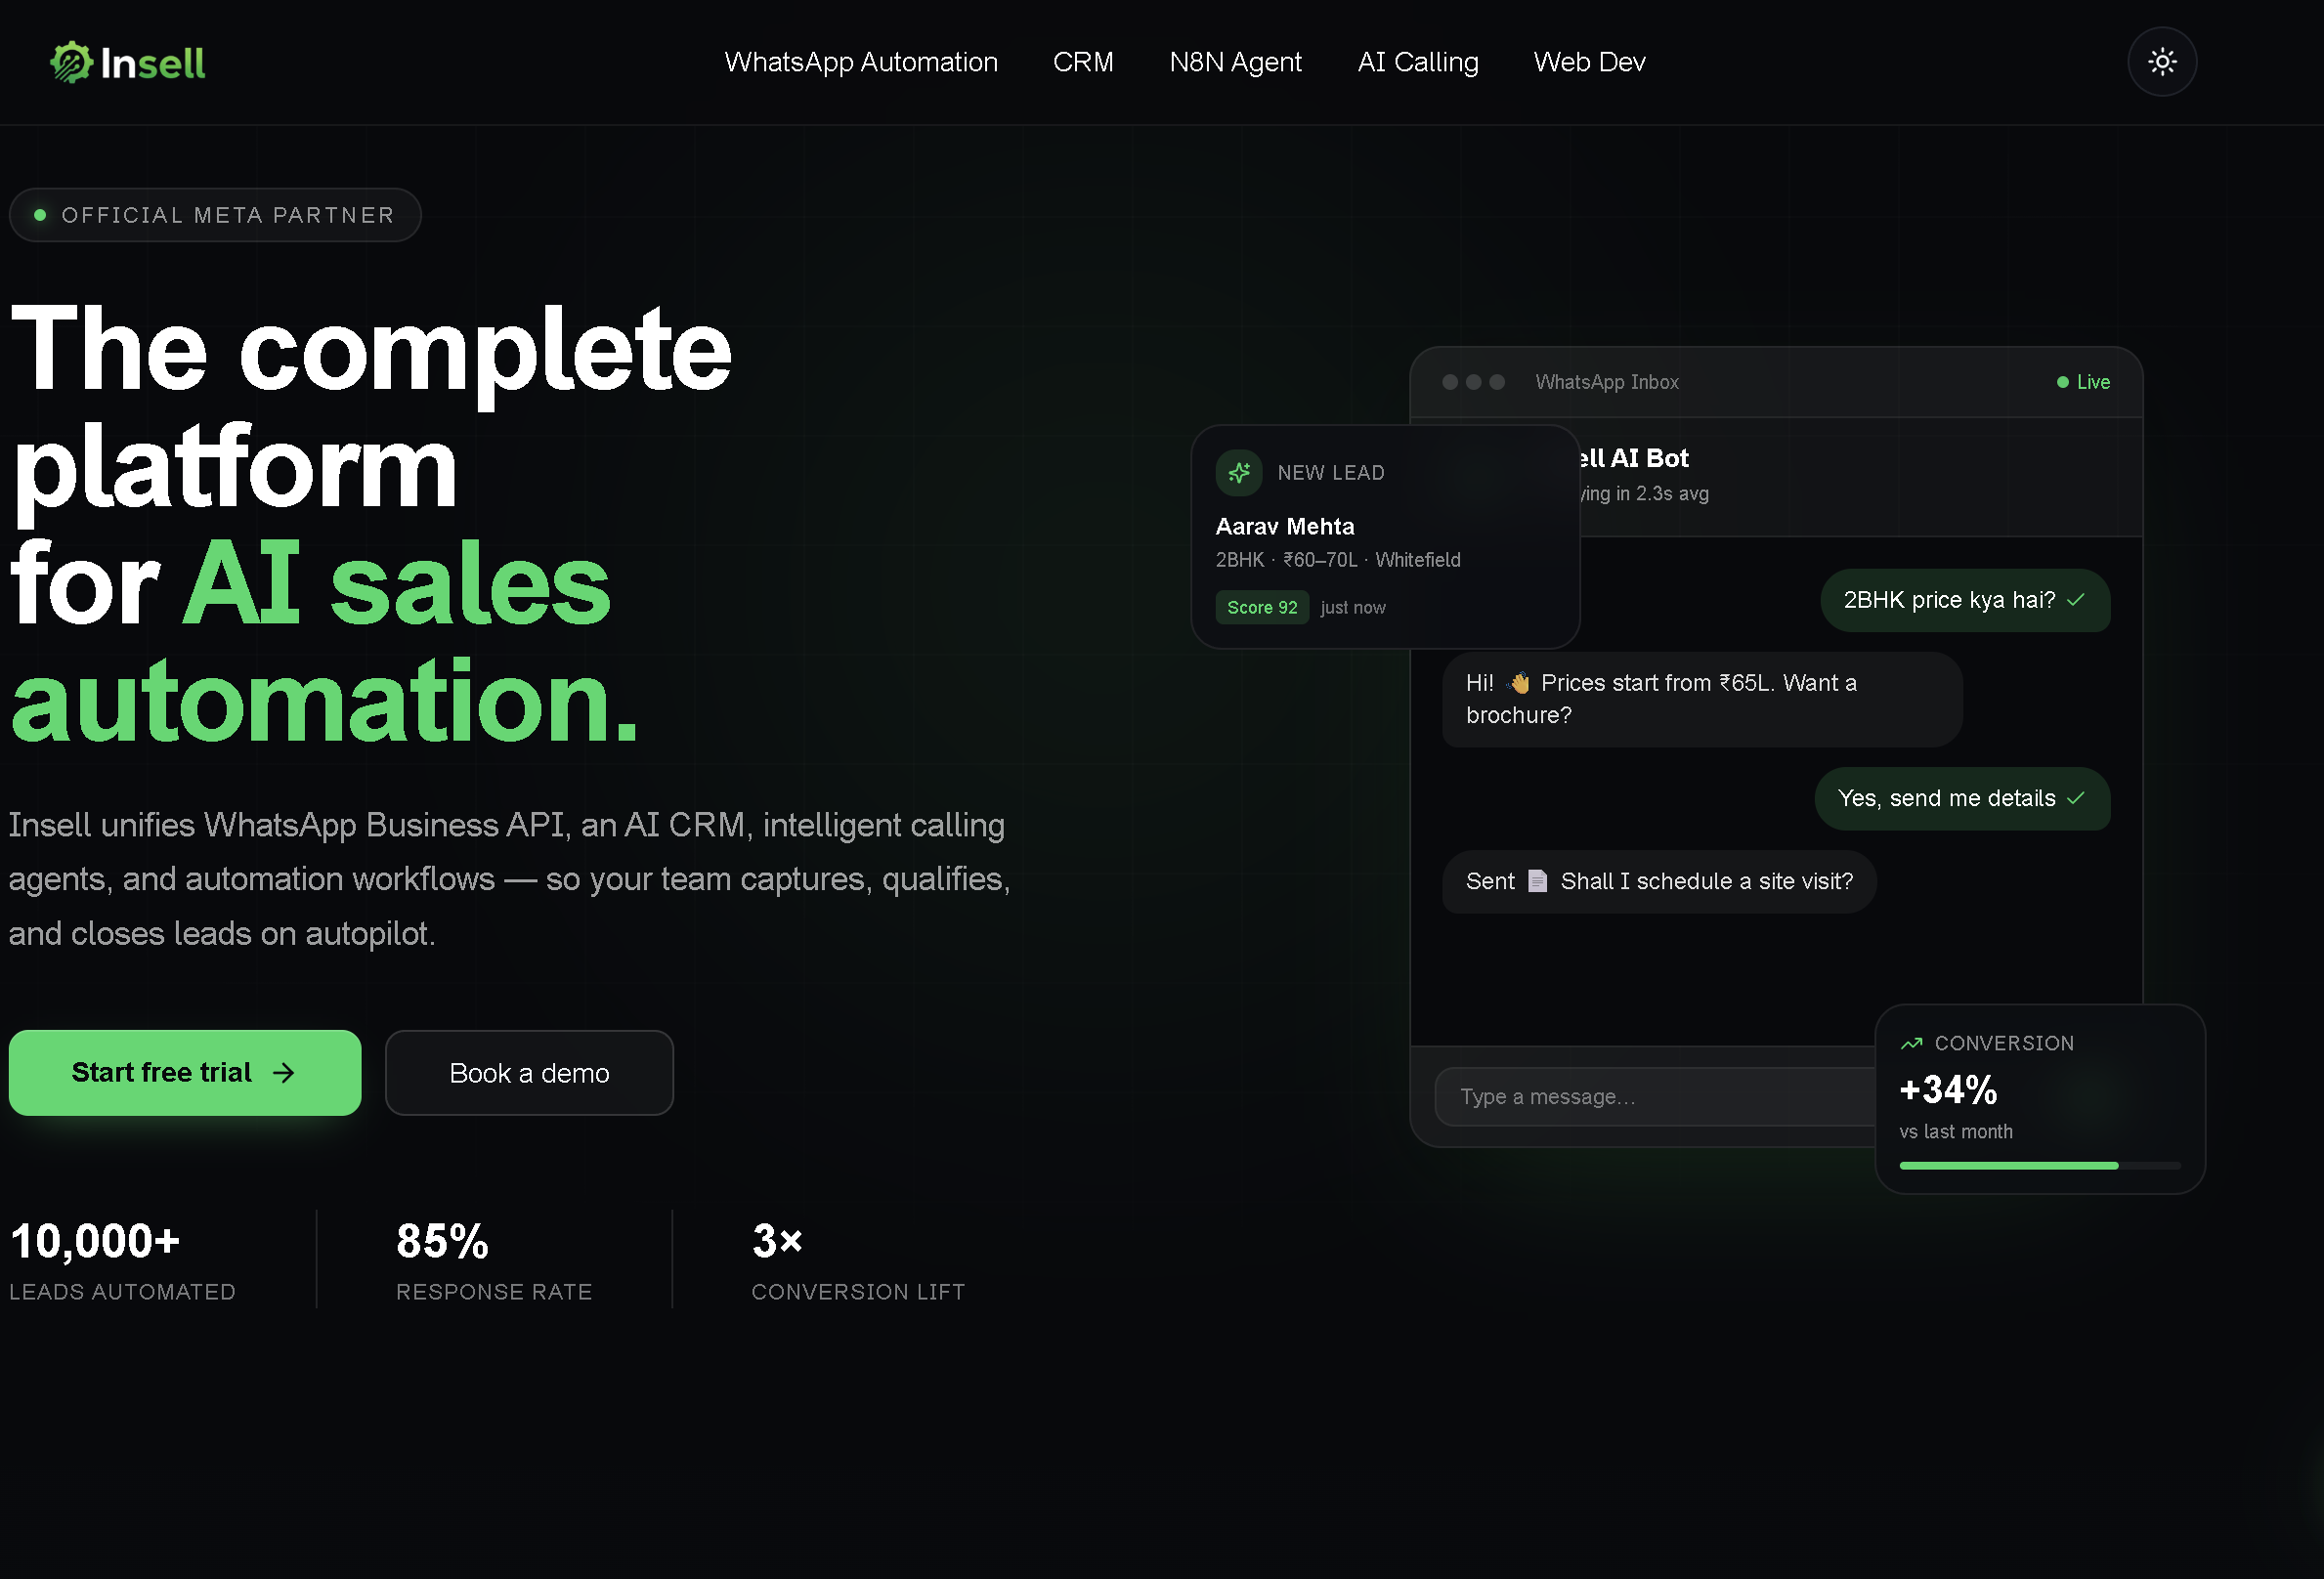Click the conversion trend arrow icon

click(x=1911, y=1043)
